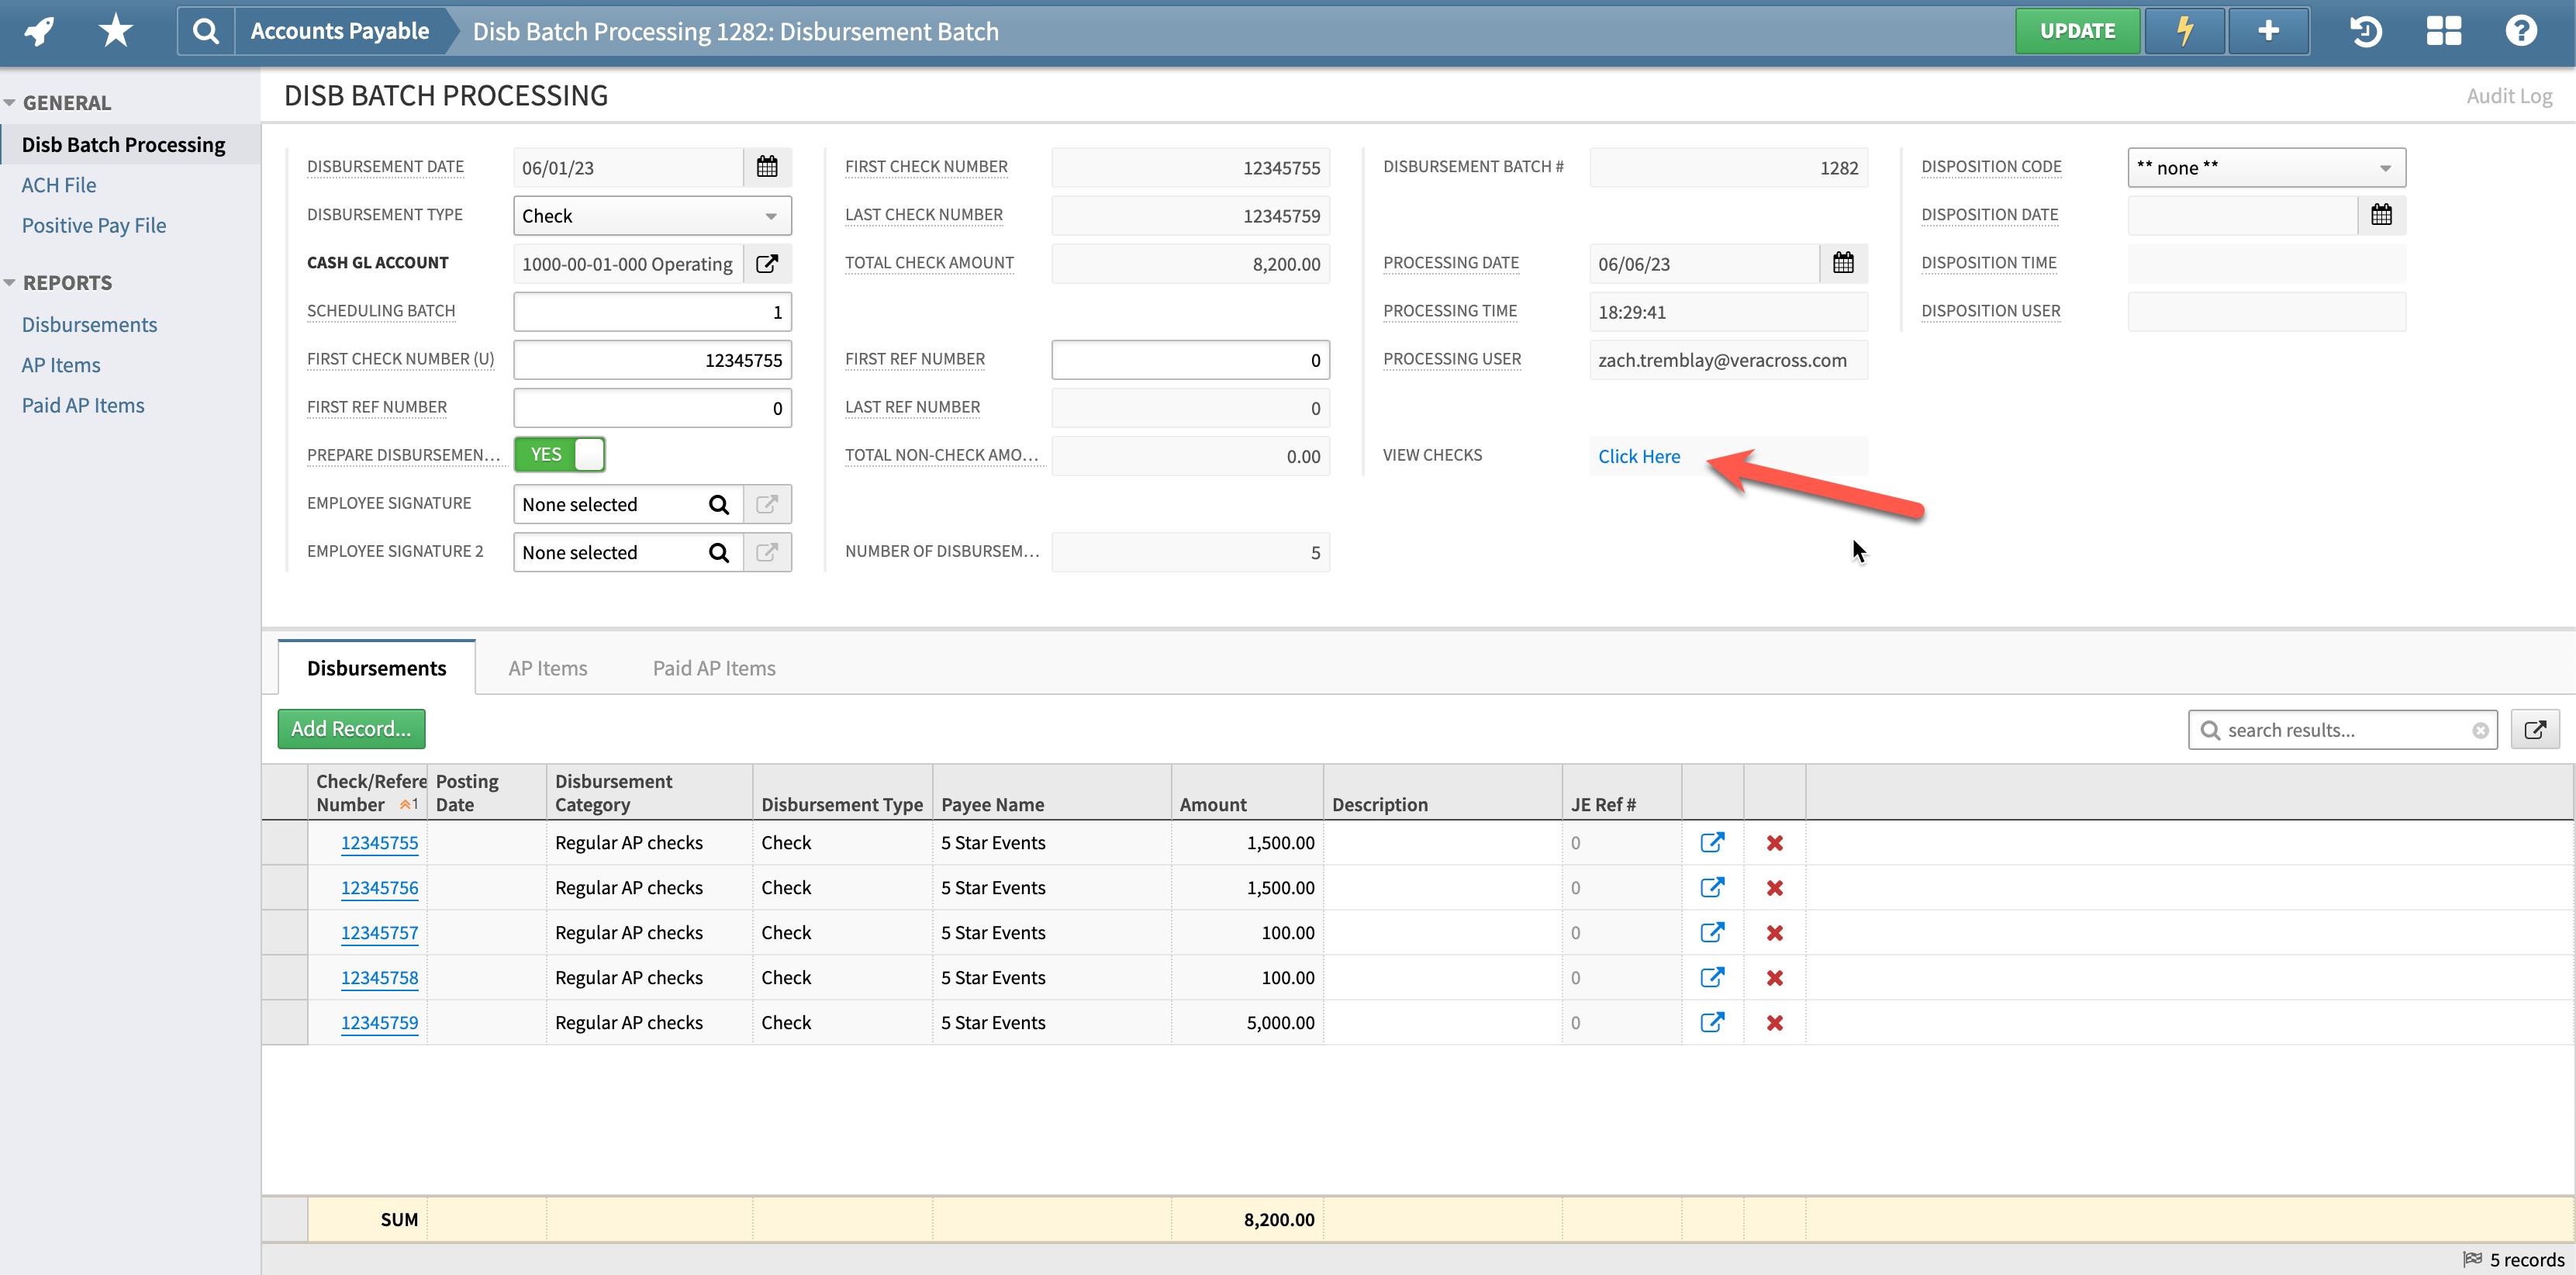Delete check 12345757 with red X
Viewport: 2576px width, 1275px height.
1775,933
